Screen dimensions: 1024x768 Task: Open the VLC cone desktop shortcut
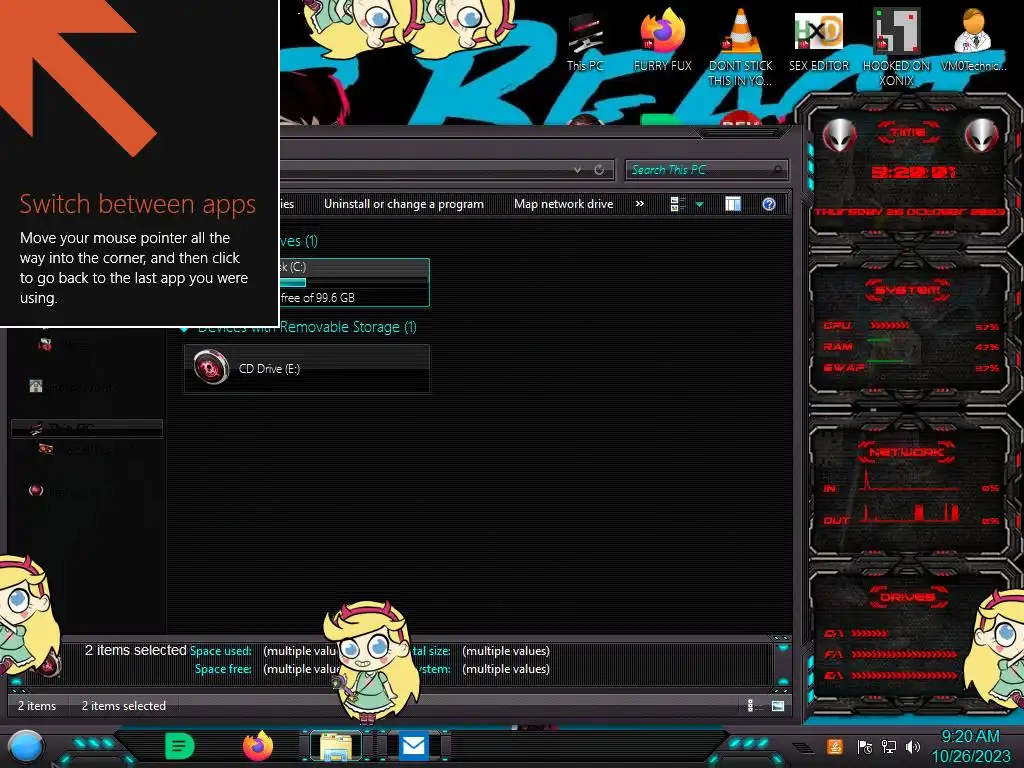coord(740,47)
